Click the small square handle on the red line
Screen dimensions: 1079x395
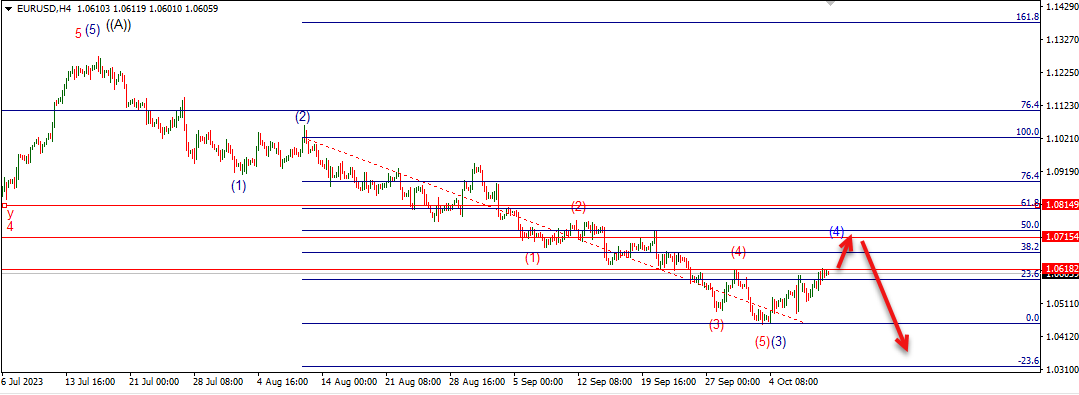3,205
